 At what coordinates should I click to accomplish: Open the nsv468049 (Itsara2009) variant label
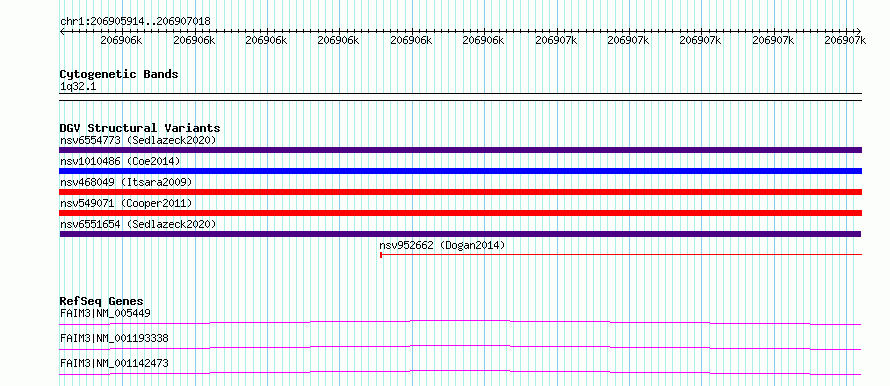[x=126, y=182]
